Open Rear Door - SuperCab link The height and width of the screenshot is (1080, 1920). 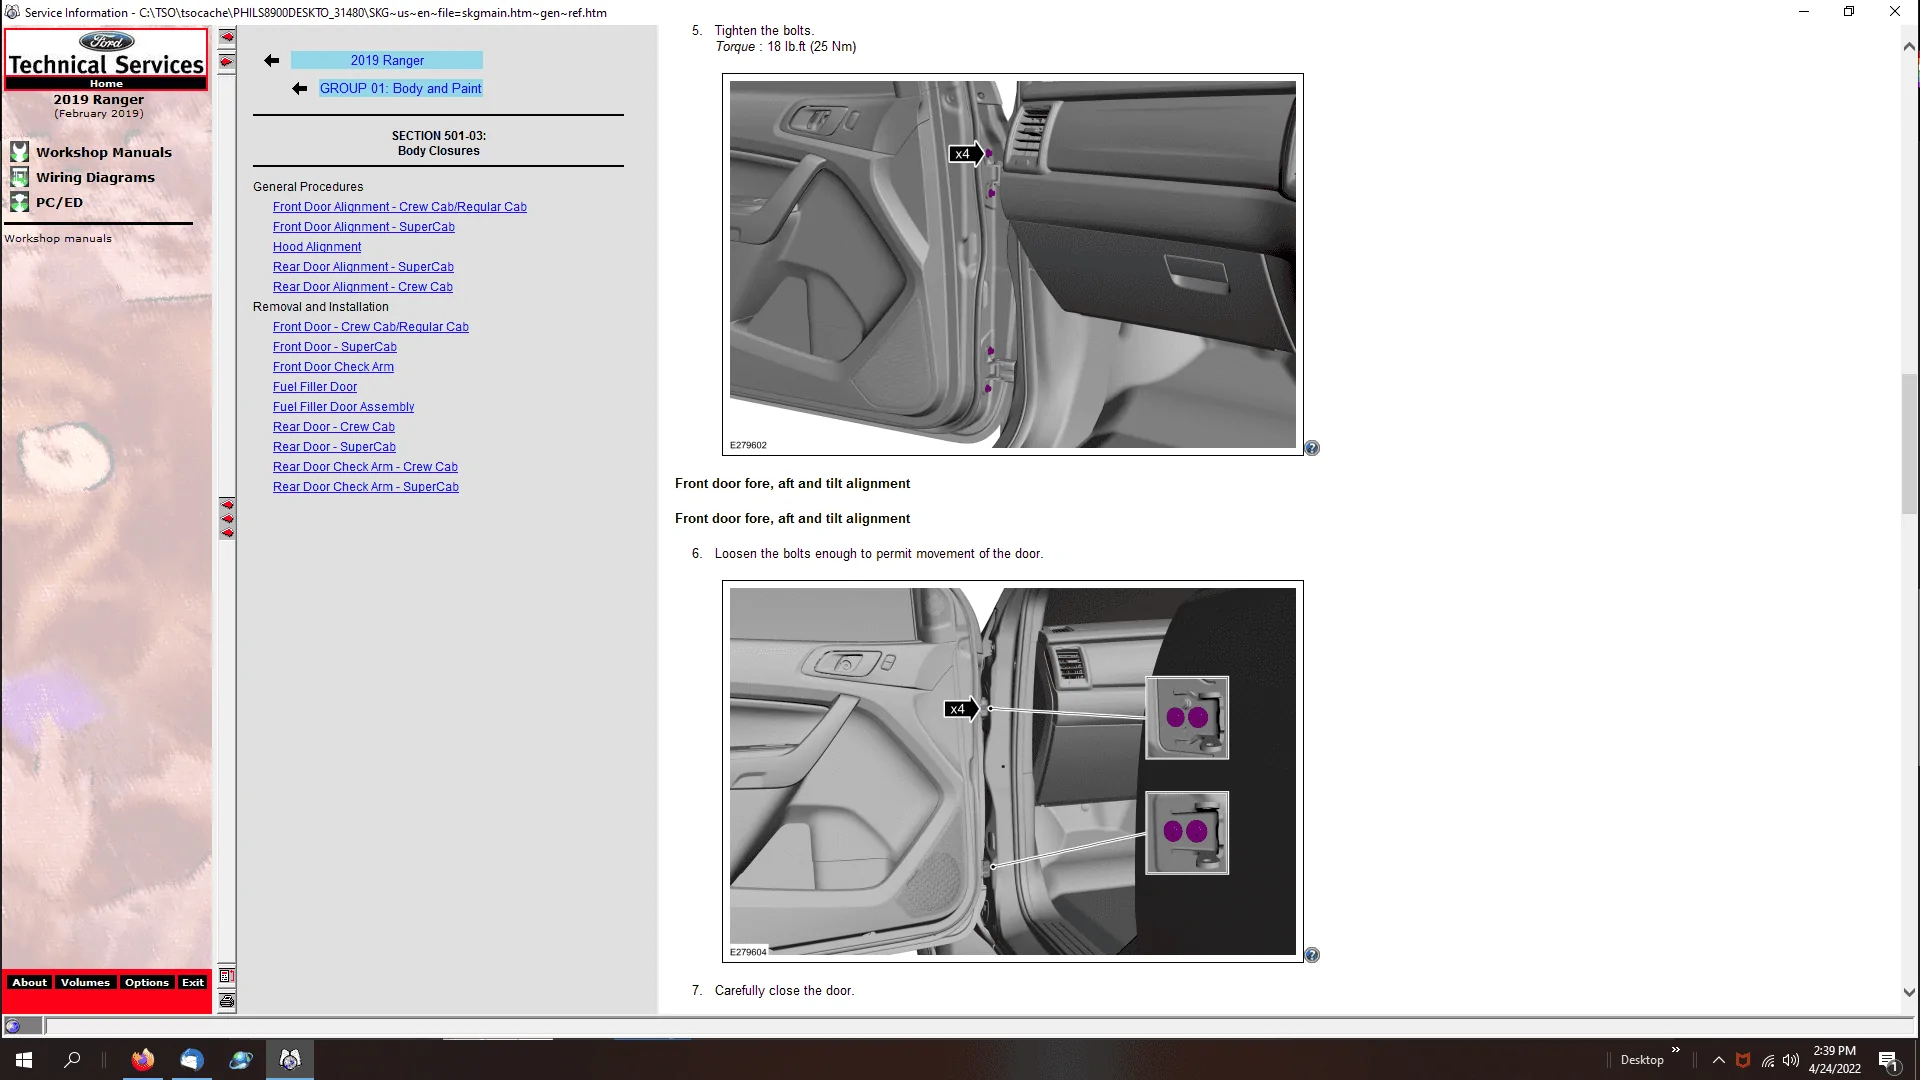point(334,447)
